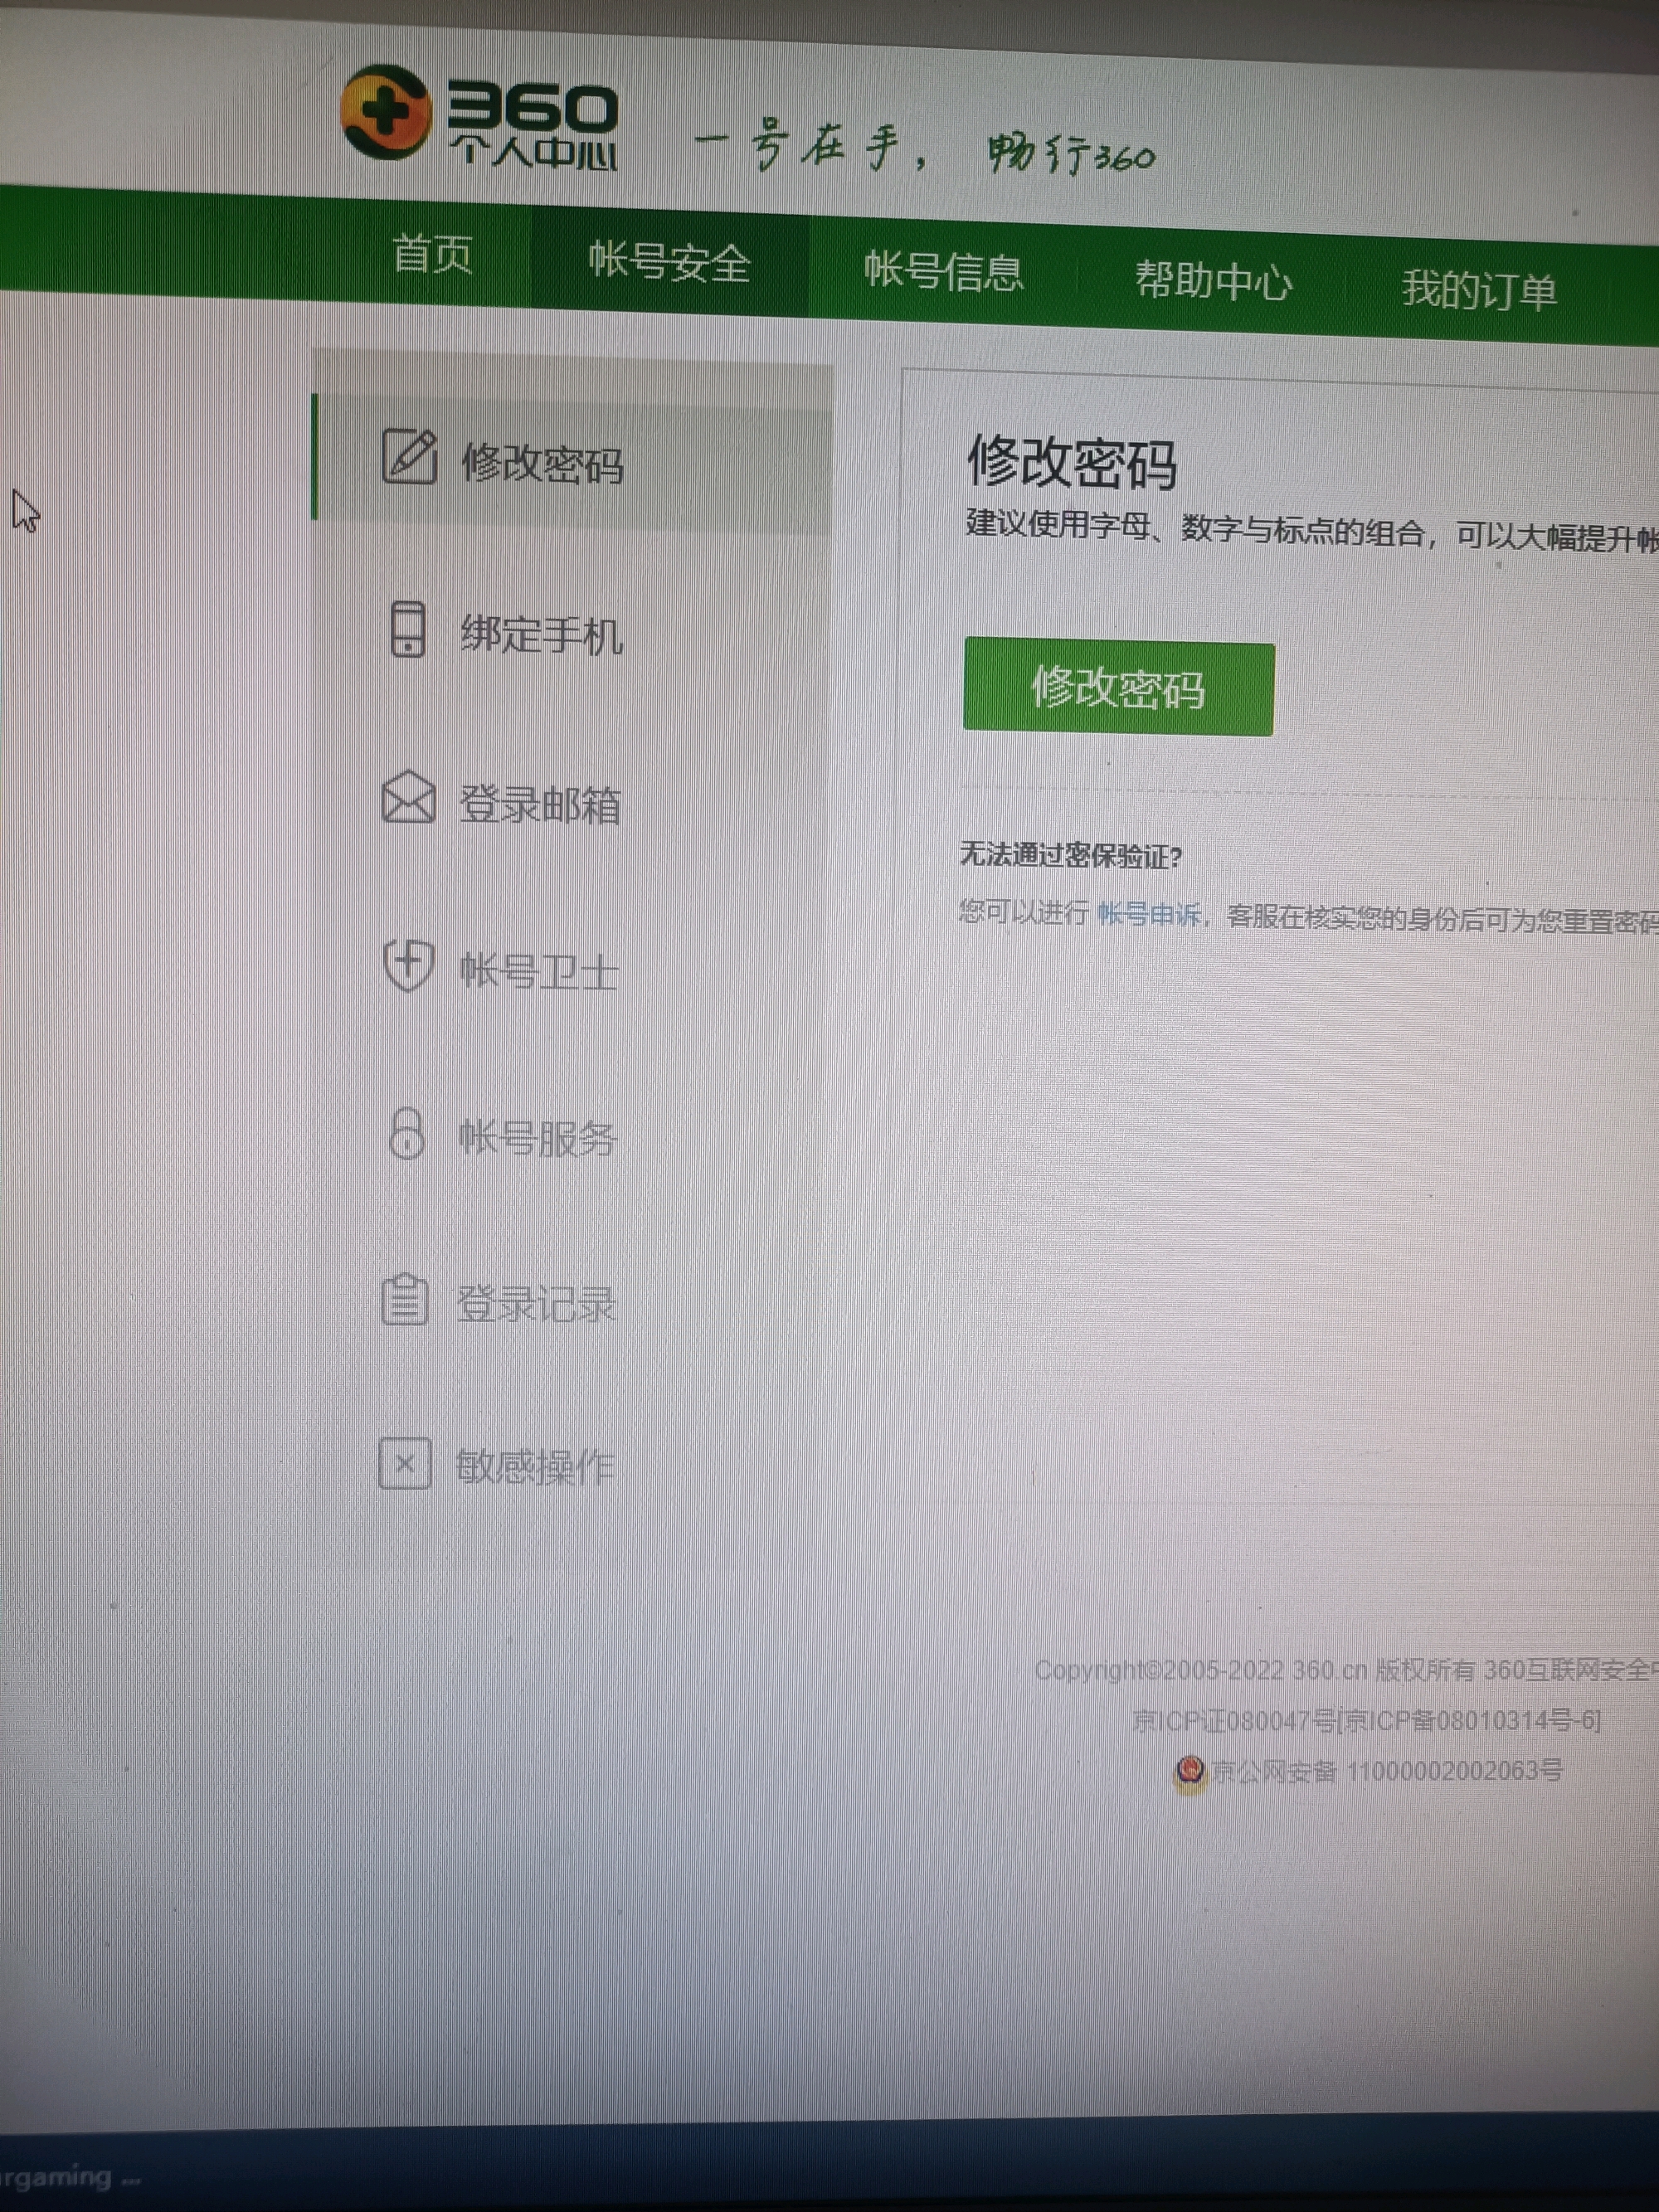1659x2212 pixels.
Task: Click the 修改密码 pencil icon in sidebar
Action: [x=409, y=456]
